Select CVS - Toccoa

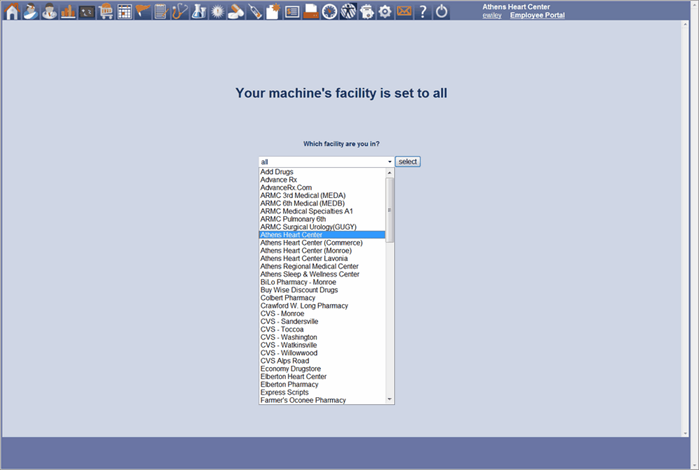[x=322, y=330]
